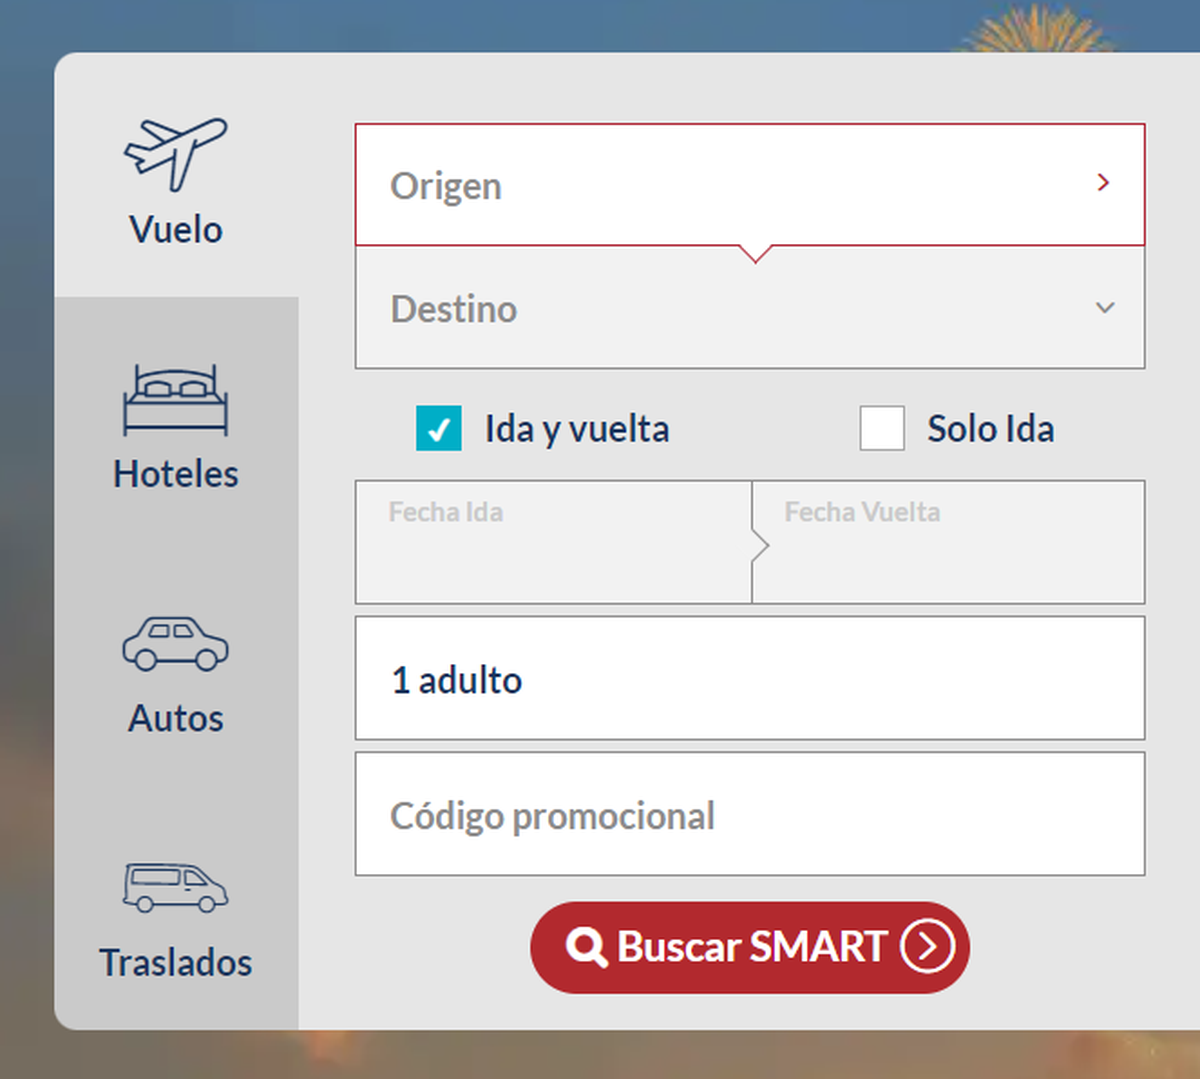The width and height of the screenshot is (1200, 1079).
Task: Open the Origen selection field
Action: point(700,185)
